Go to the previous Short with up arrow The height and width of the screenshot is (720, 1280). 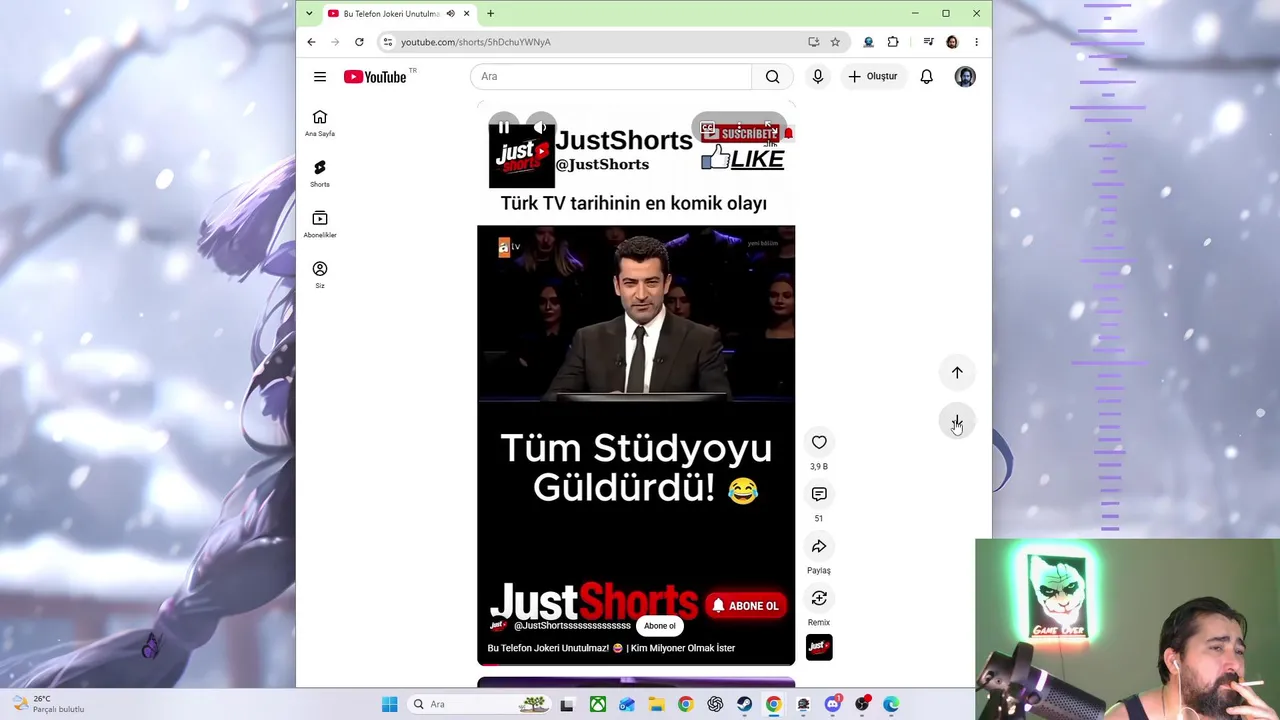click(x=957, y=372)
